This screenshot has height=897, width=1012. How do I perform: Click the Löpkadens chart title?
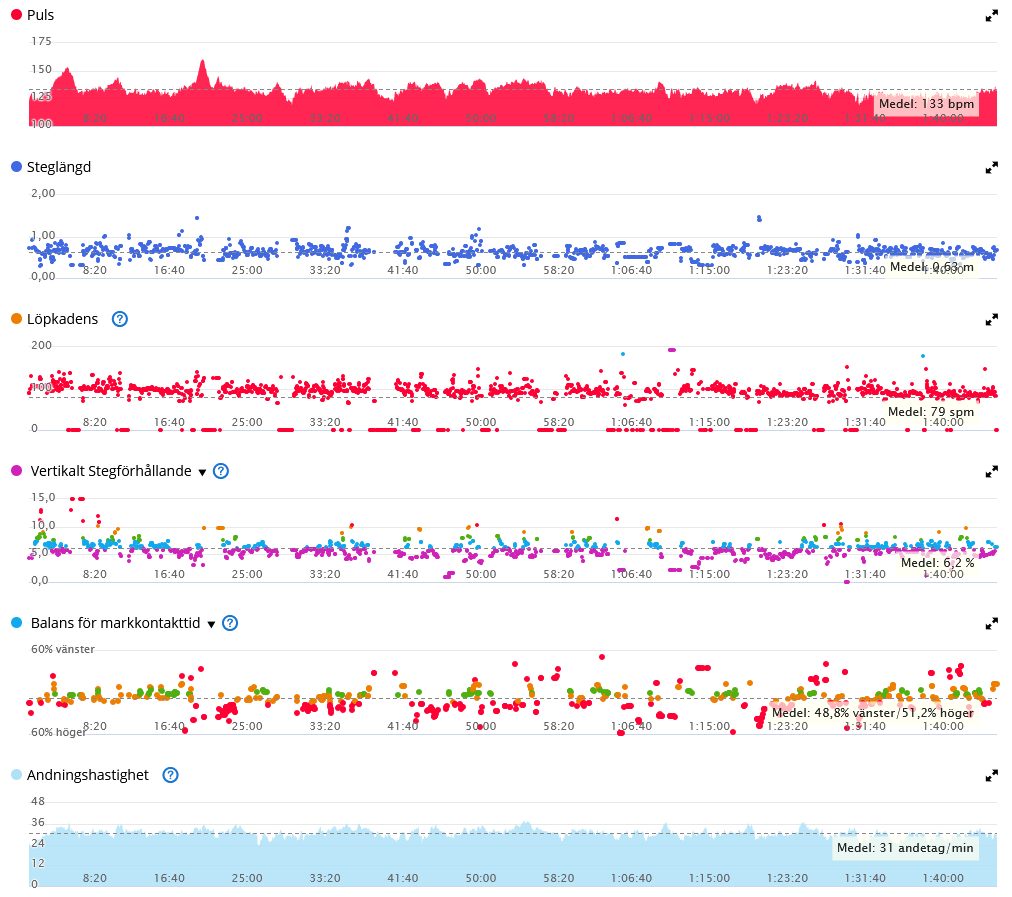click(63, 319)
